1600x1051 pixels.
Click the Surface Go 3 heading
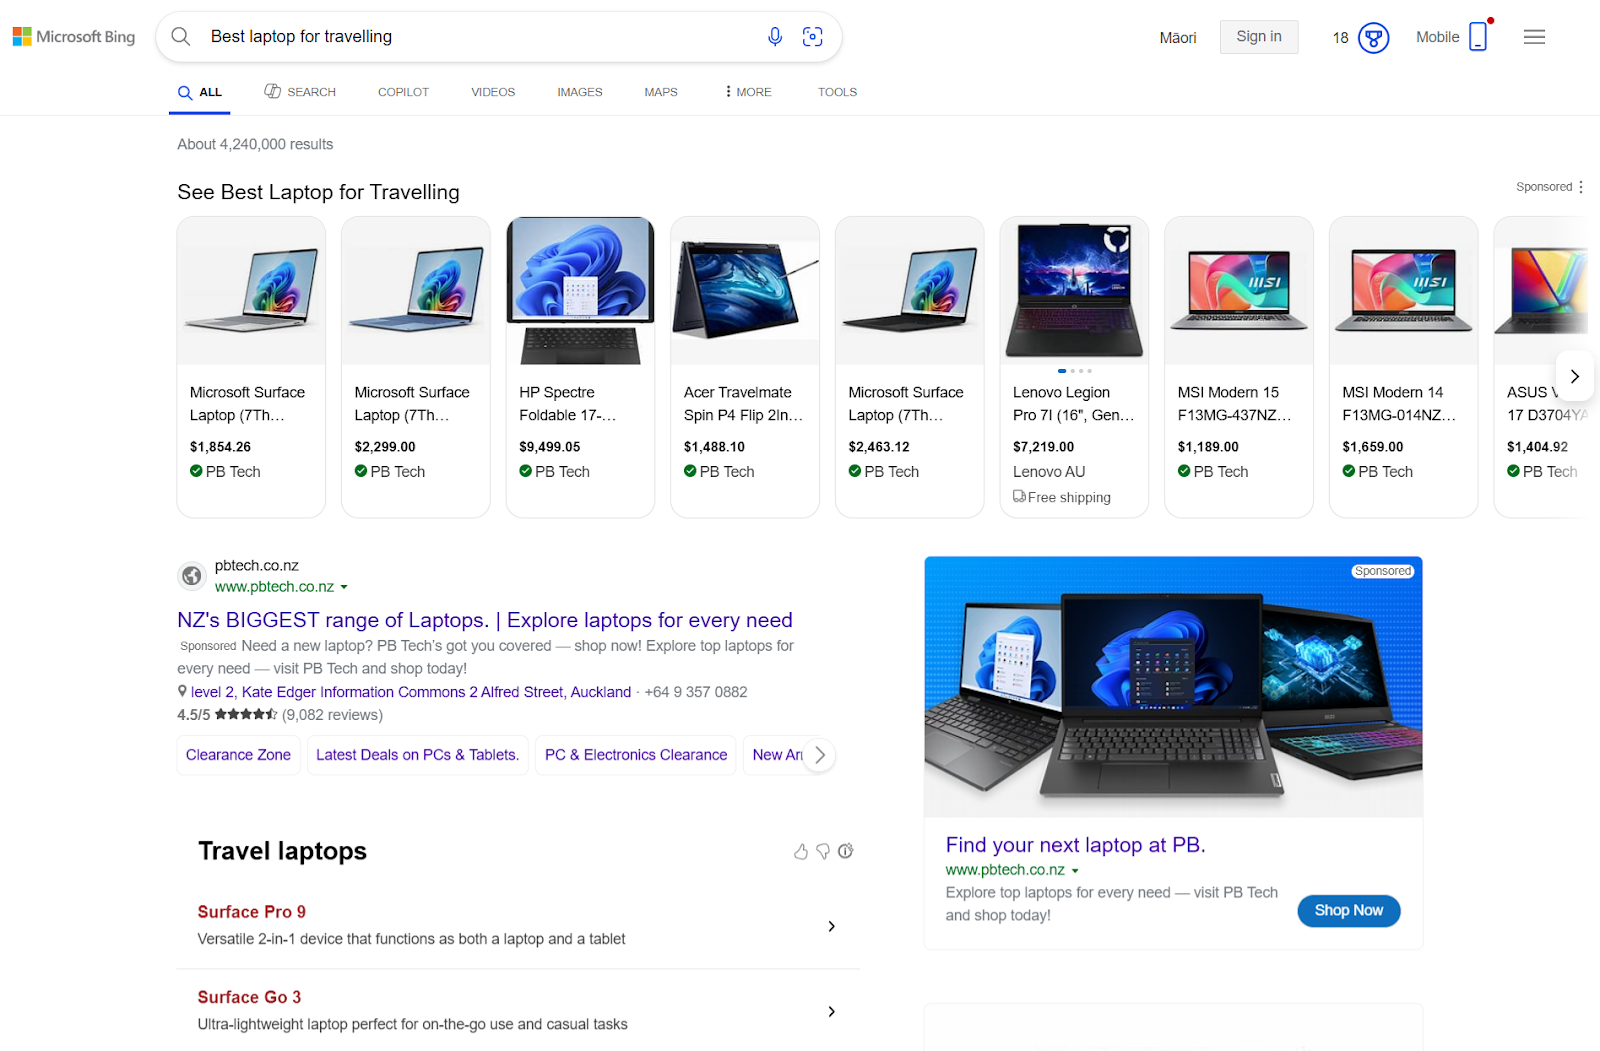point(249,997)
